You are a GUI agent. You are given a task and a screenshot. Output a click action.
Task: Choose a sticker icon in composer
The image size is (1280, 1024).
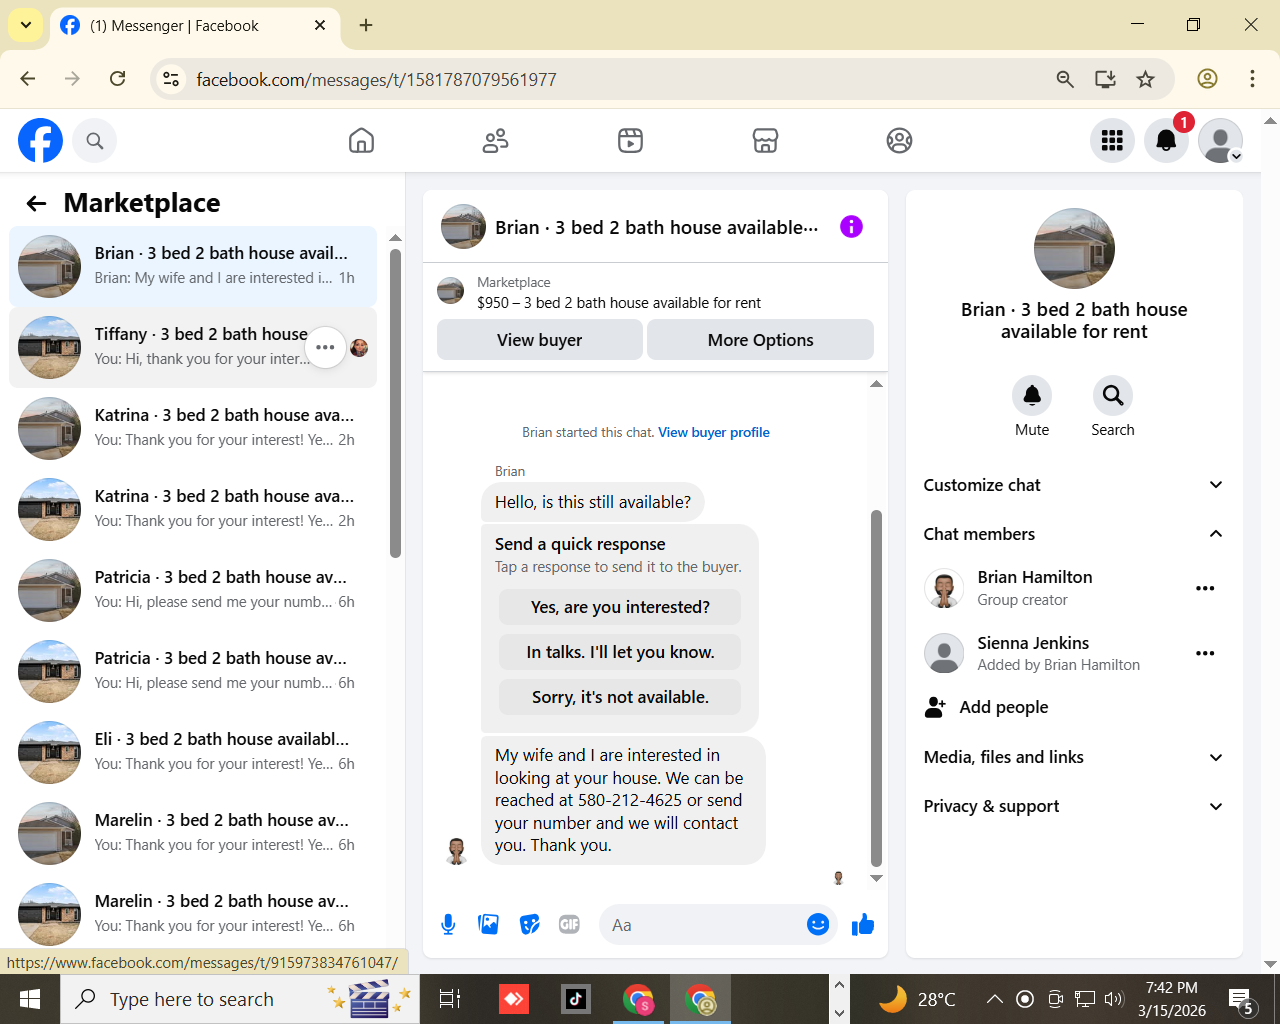pos(530,925)
